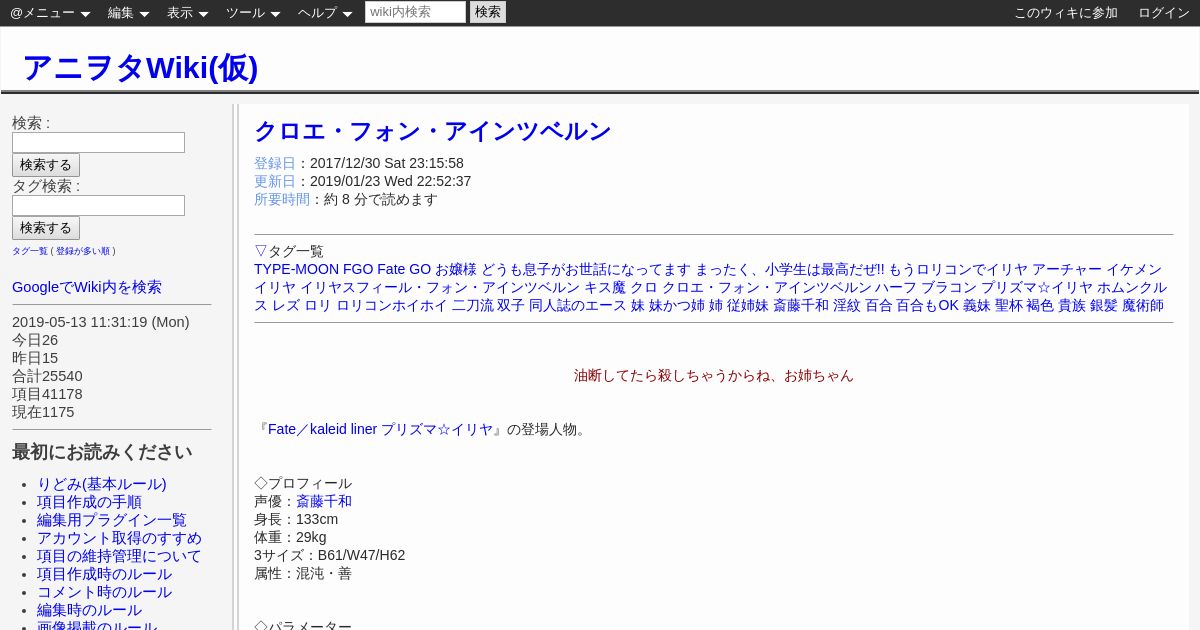
Task: Click the 従姉妹 tag
Action: (748, 305)
